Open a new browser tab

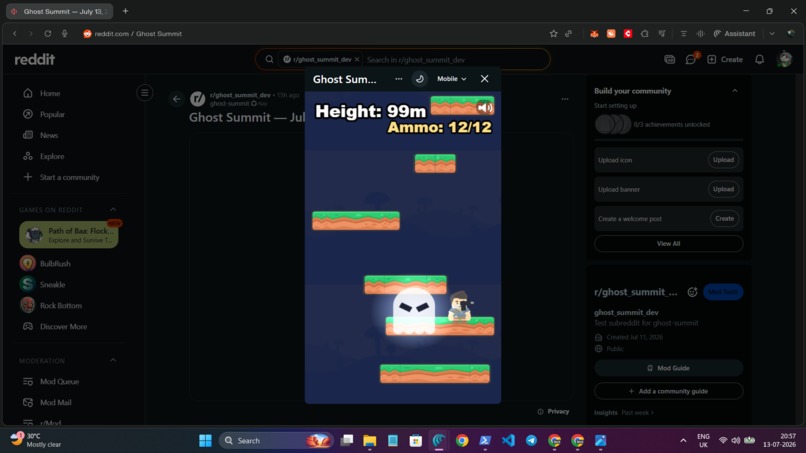[125, 11]
